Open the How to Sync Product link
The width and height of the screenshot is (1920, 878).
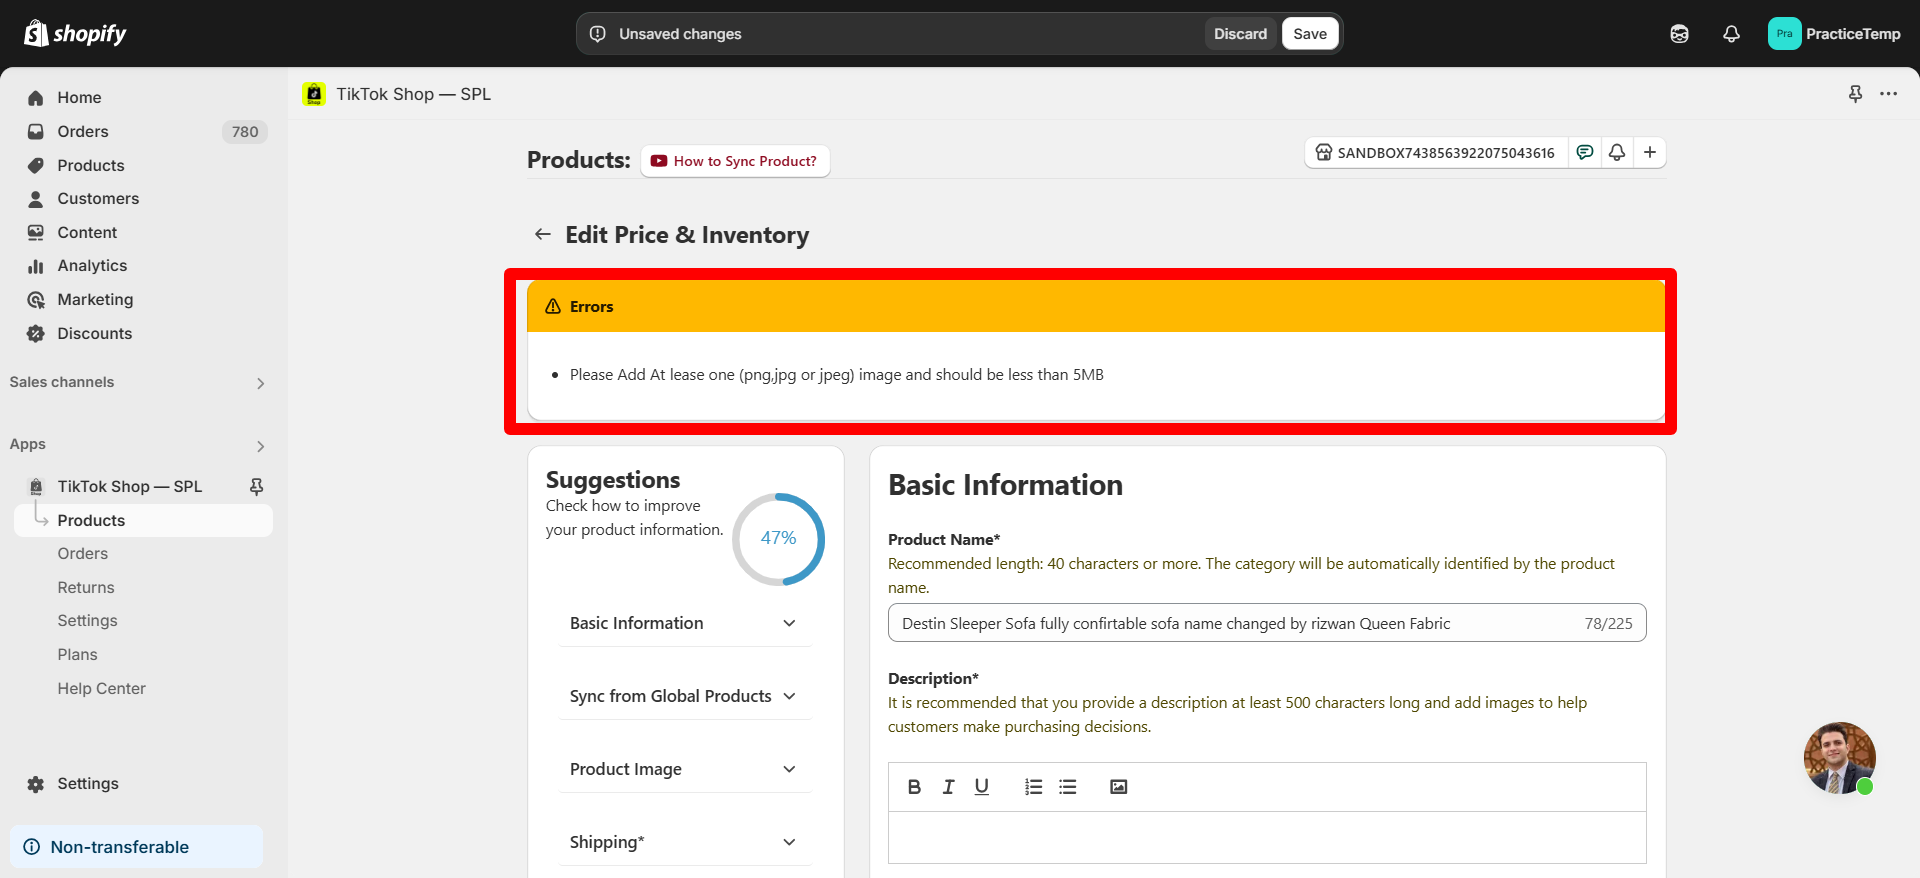pos(735,161)
